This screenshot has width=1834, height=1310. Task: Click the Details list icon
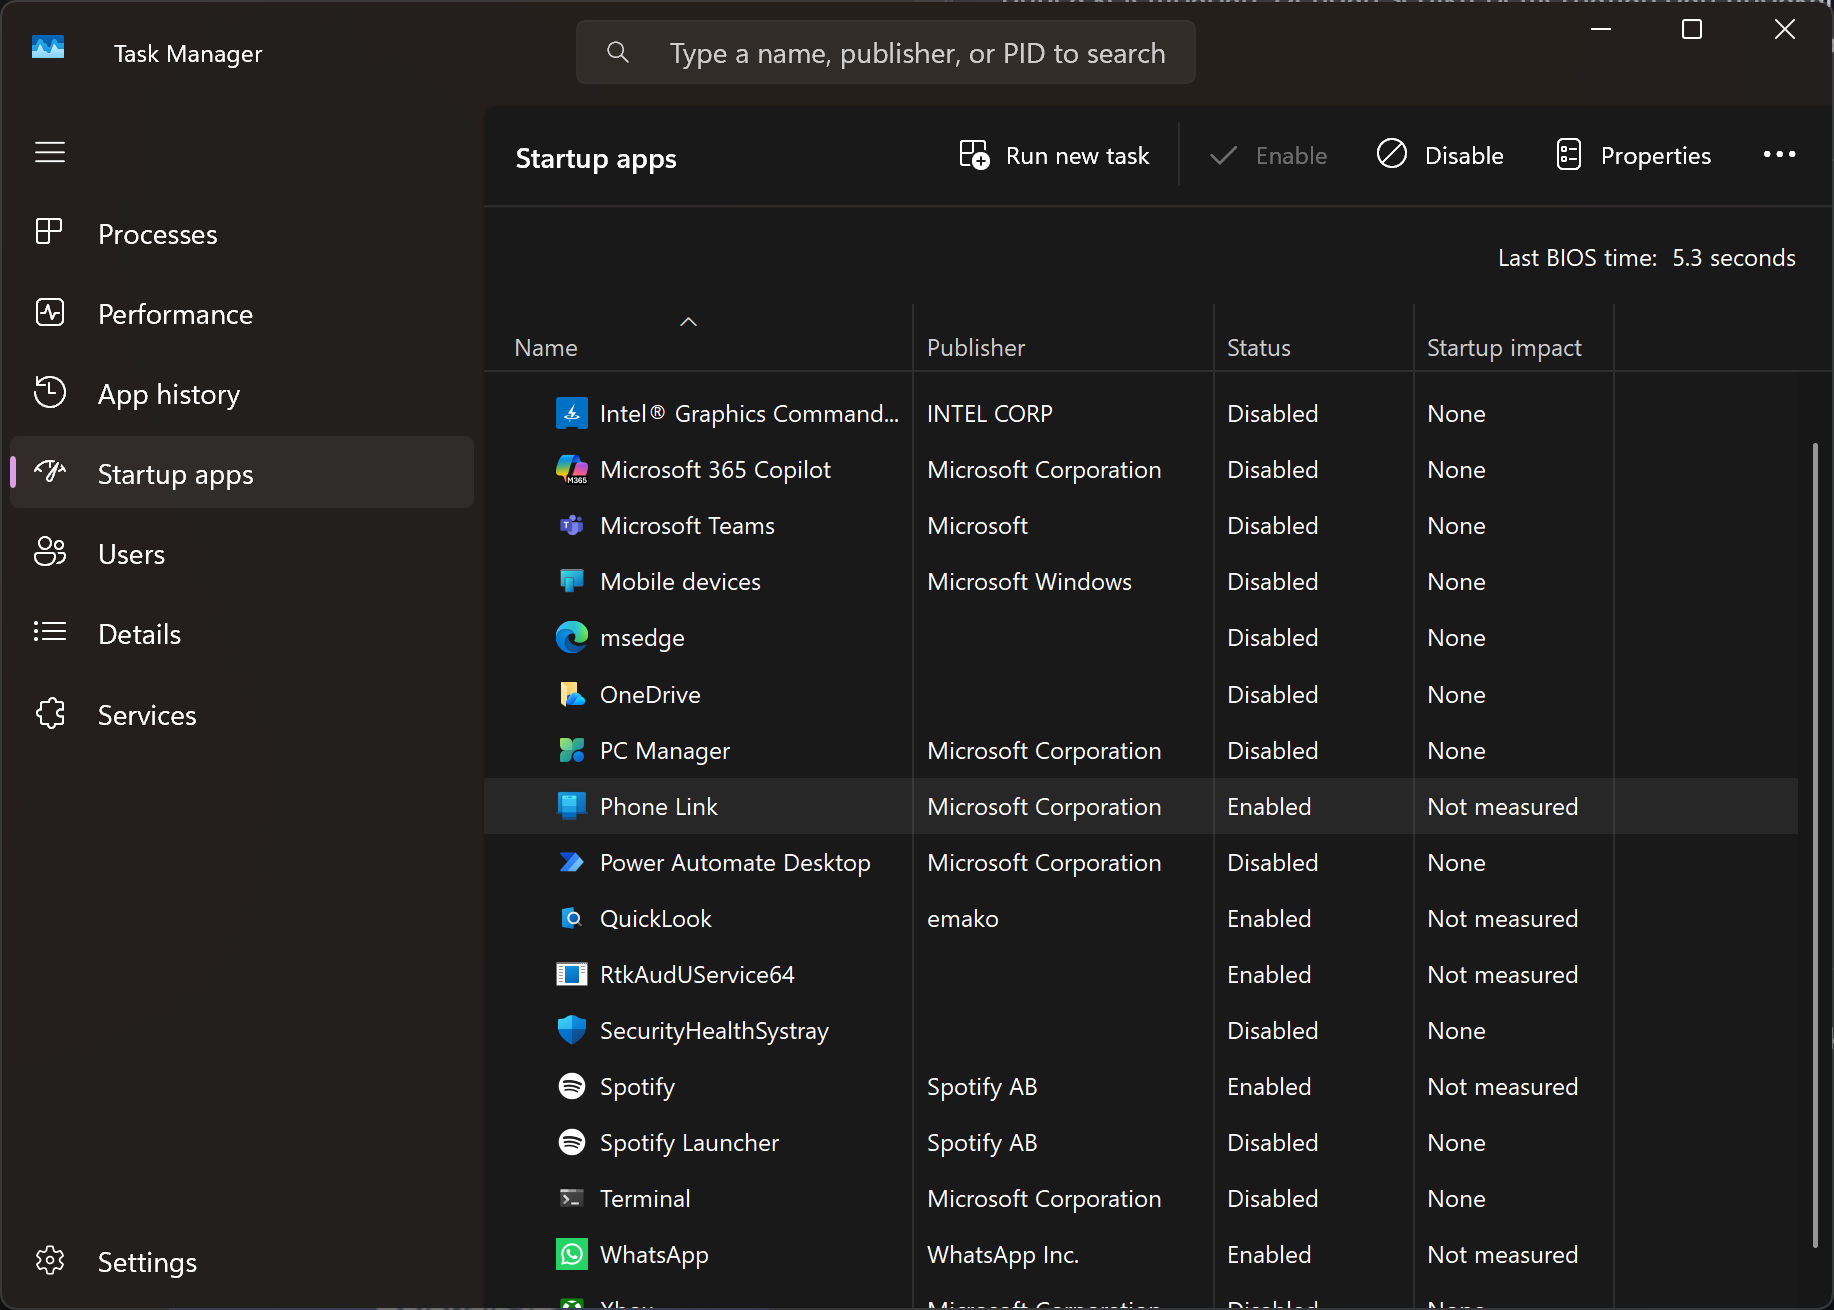point(50,632)
